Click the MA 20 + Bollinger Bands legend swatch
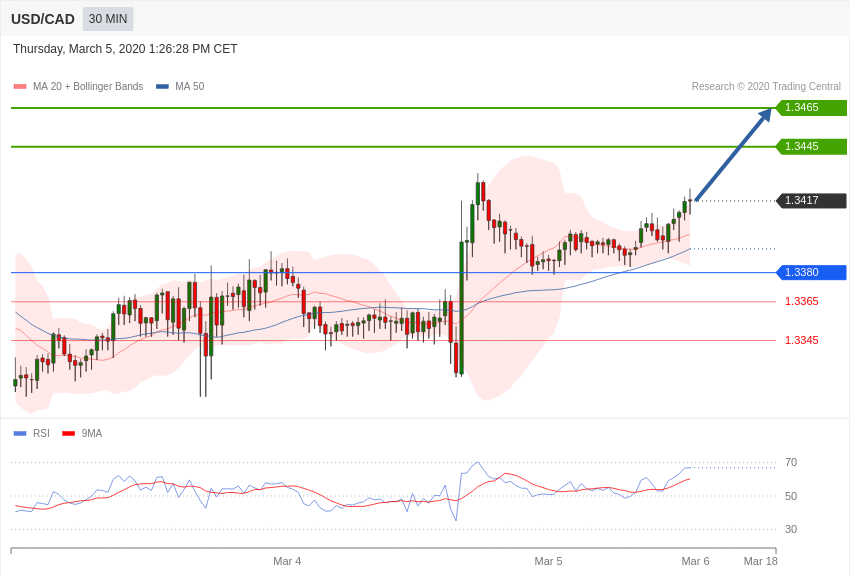850x576 pixels. click(20, 86)
